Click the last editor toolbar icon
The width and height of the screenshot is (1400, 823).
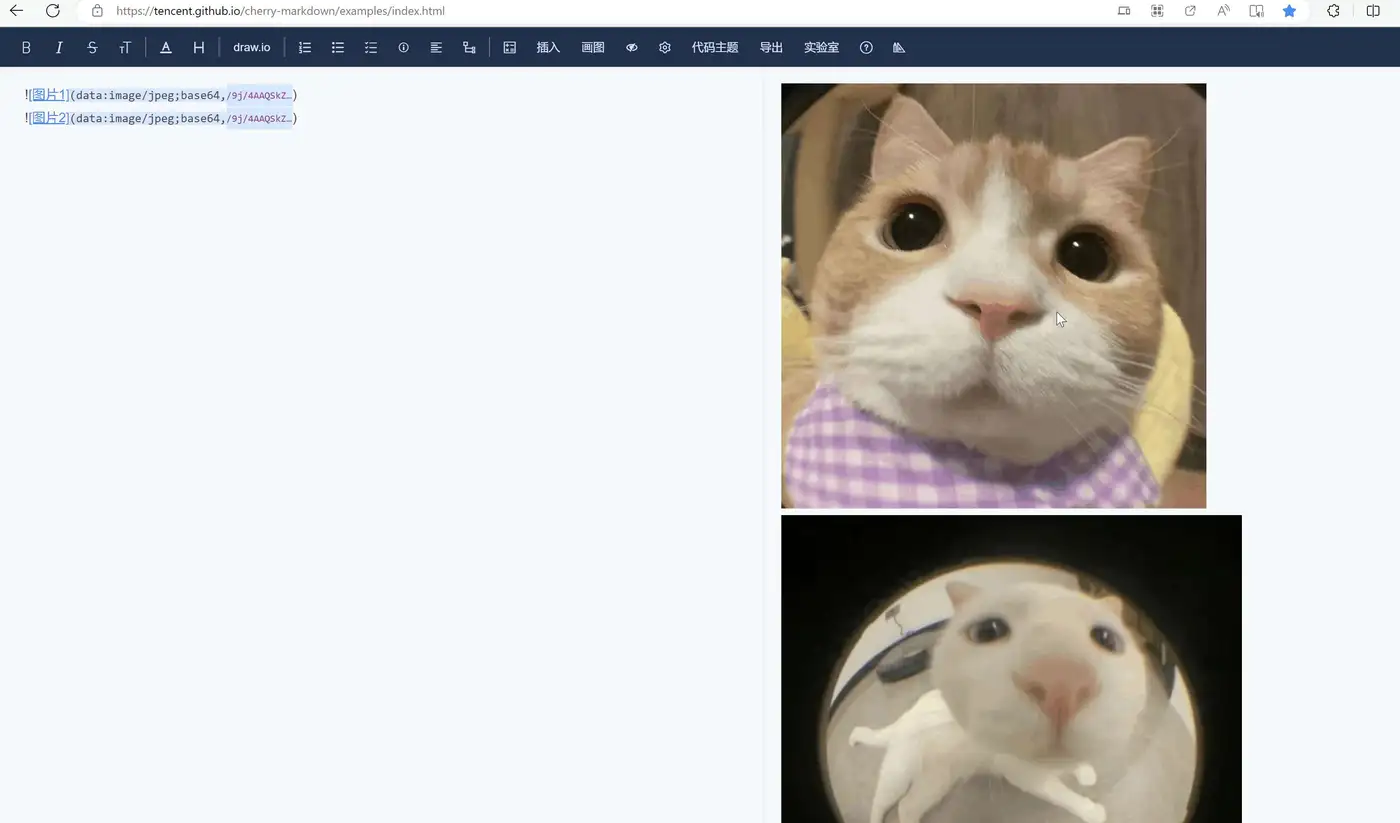pos(899,48)
